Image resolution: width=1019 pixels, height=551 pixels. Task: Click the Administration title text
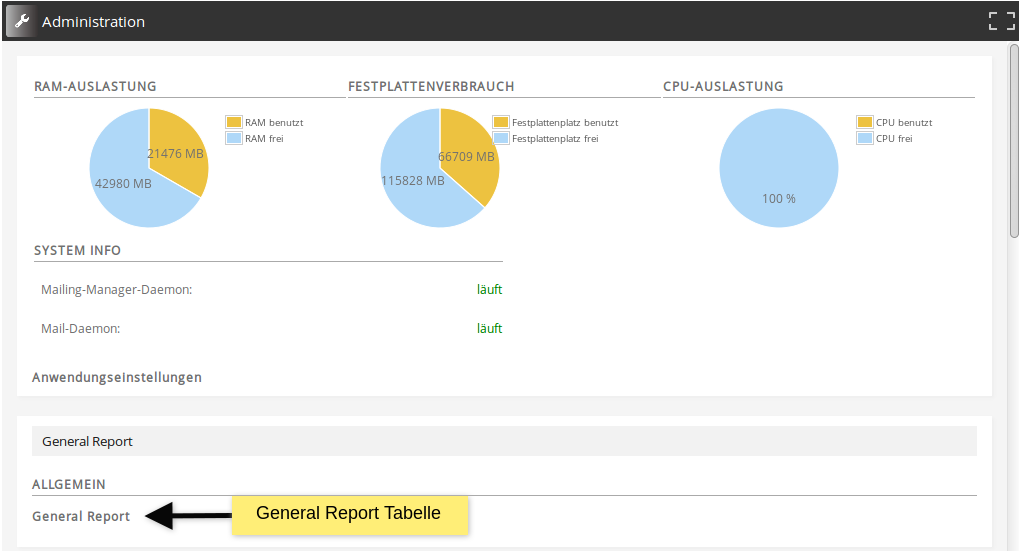93,21
